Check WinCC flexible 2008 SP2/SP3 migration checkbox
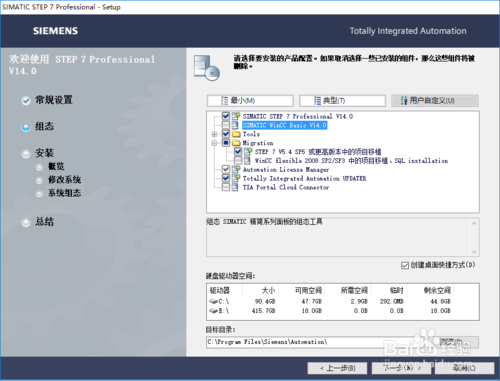 point(238,160)
